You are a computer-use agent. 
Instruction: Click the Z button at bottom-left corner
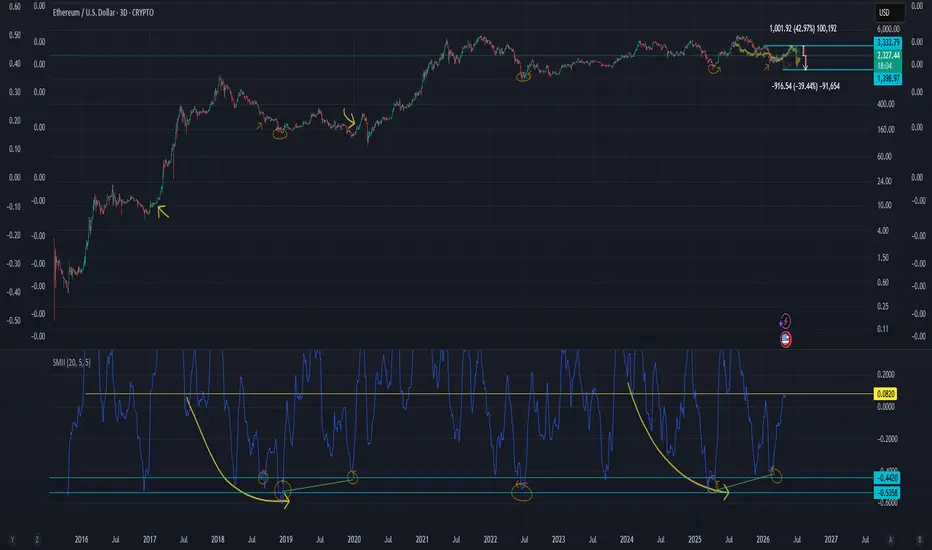coord(37,540)
